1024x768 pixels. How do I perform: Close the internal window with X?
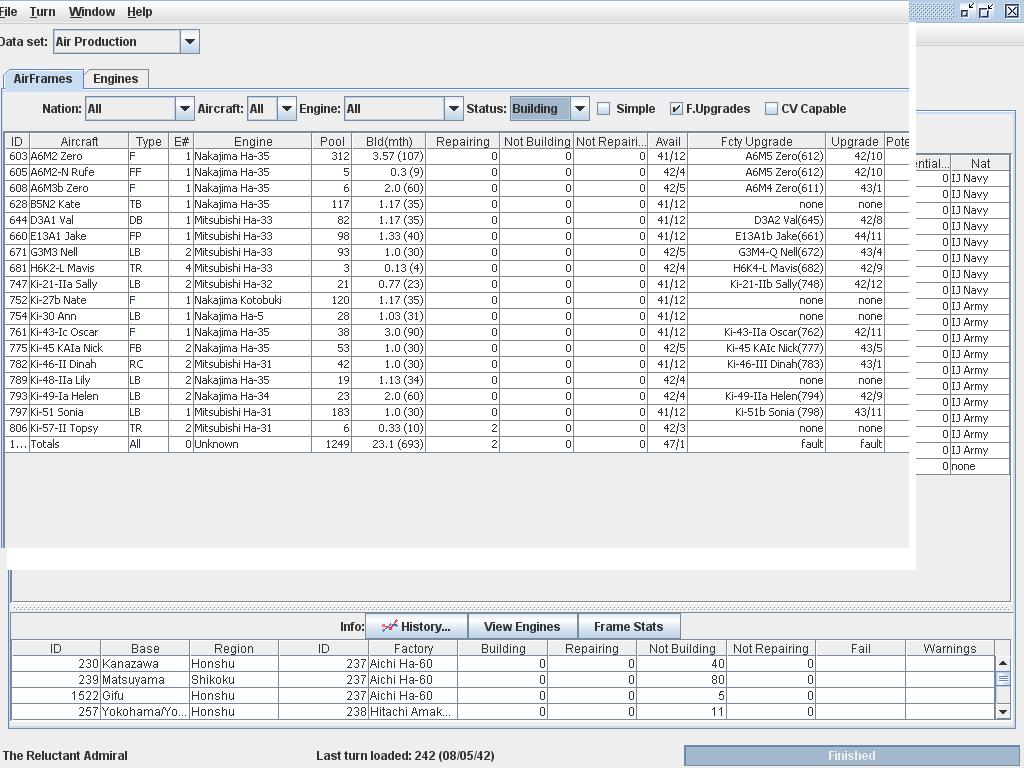[1011, 11]
